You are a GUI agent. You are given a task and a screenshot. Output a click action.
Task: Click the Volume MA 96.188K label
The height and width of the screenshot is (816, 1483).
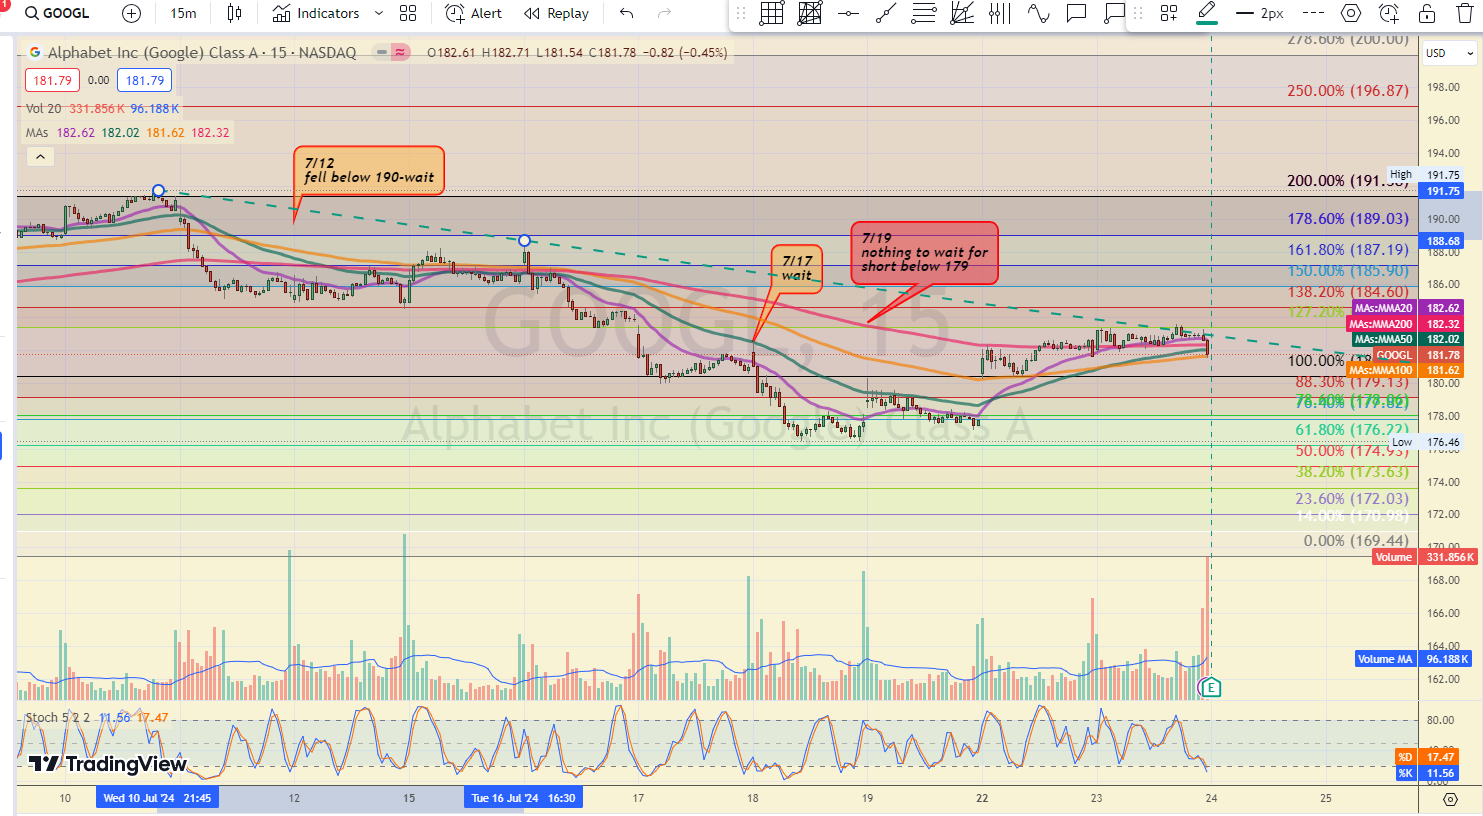(x=1413, y=659)
